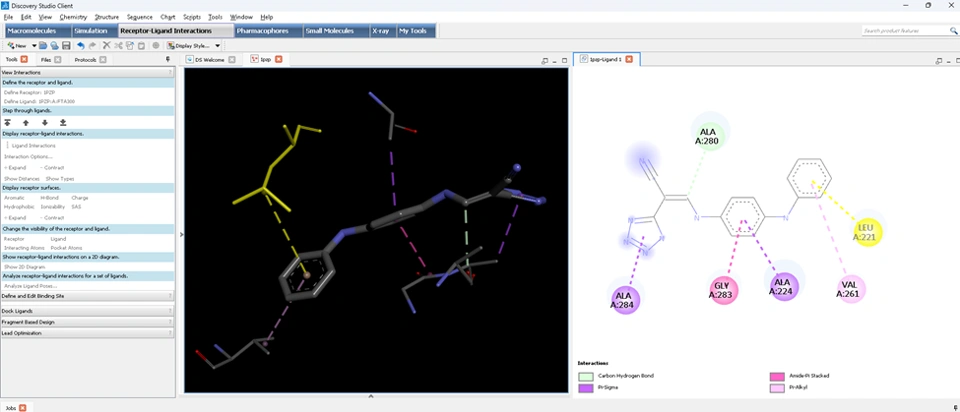The width and height of the screenshot is (960, 412).
Task: Expand Define and Edit Binding Site
Action: pos(33,296)
